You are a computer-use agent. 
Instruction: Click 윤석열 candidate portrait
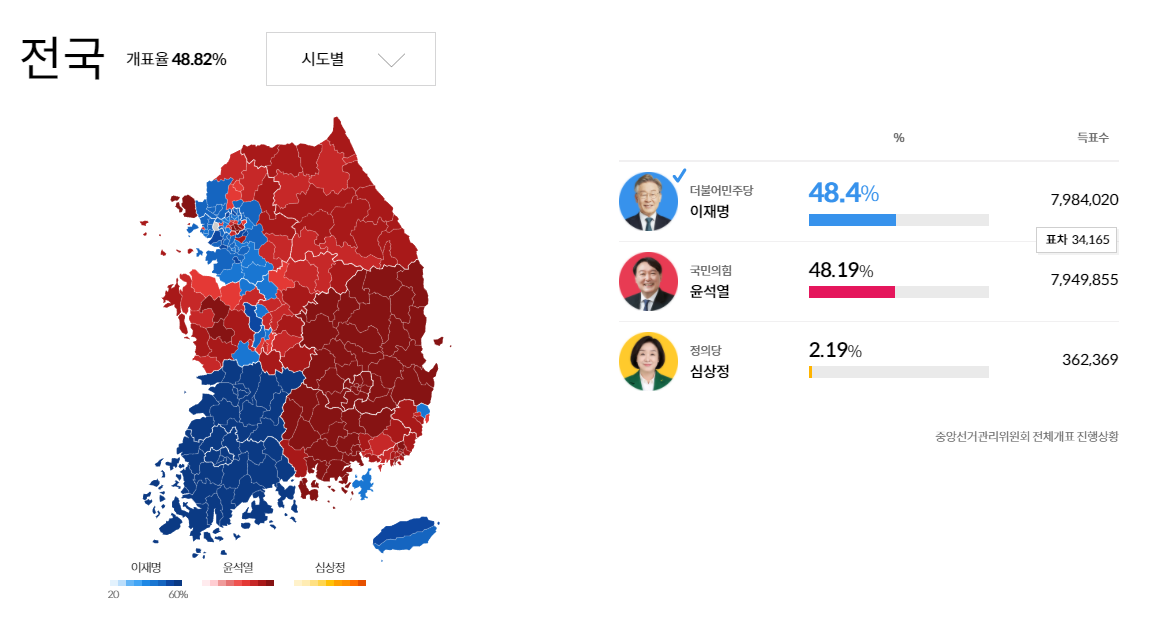tap(648, 281)
